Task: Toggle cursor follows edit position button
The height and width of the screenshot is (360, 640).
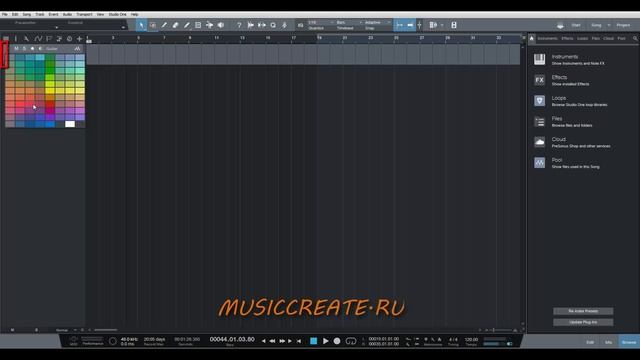Action: [x=420, y=25]
